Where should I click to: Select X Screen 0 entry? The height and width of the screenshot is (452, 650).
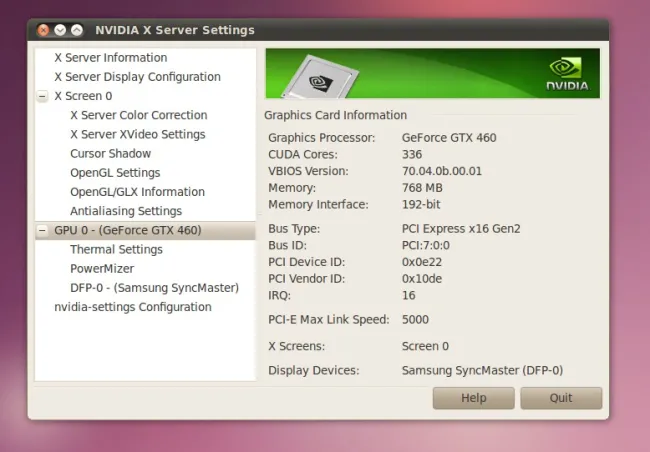click(83, 96)
